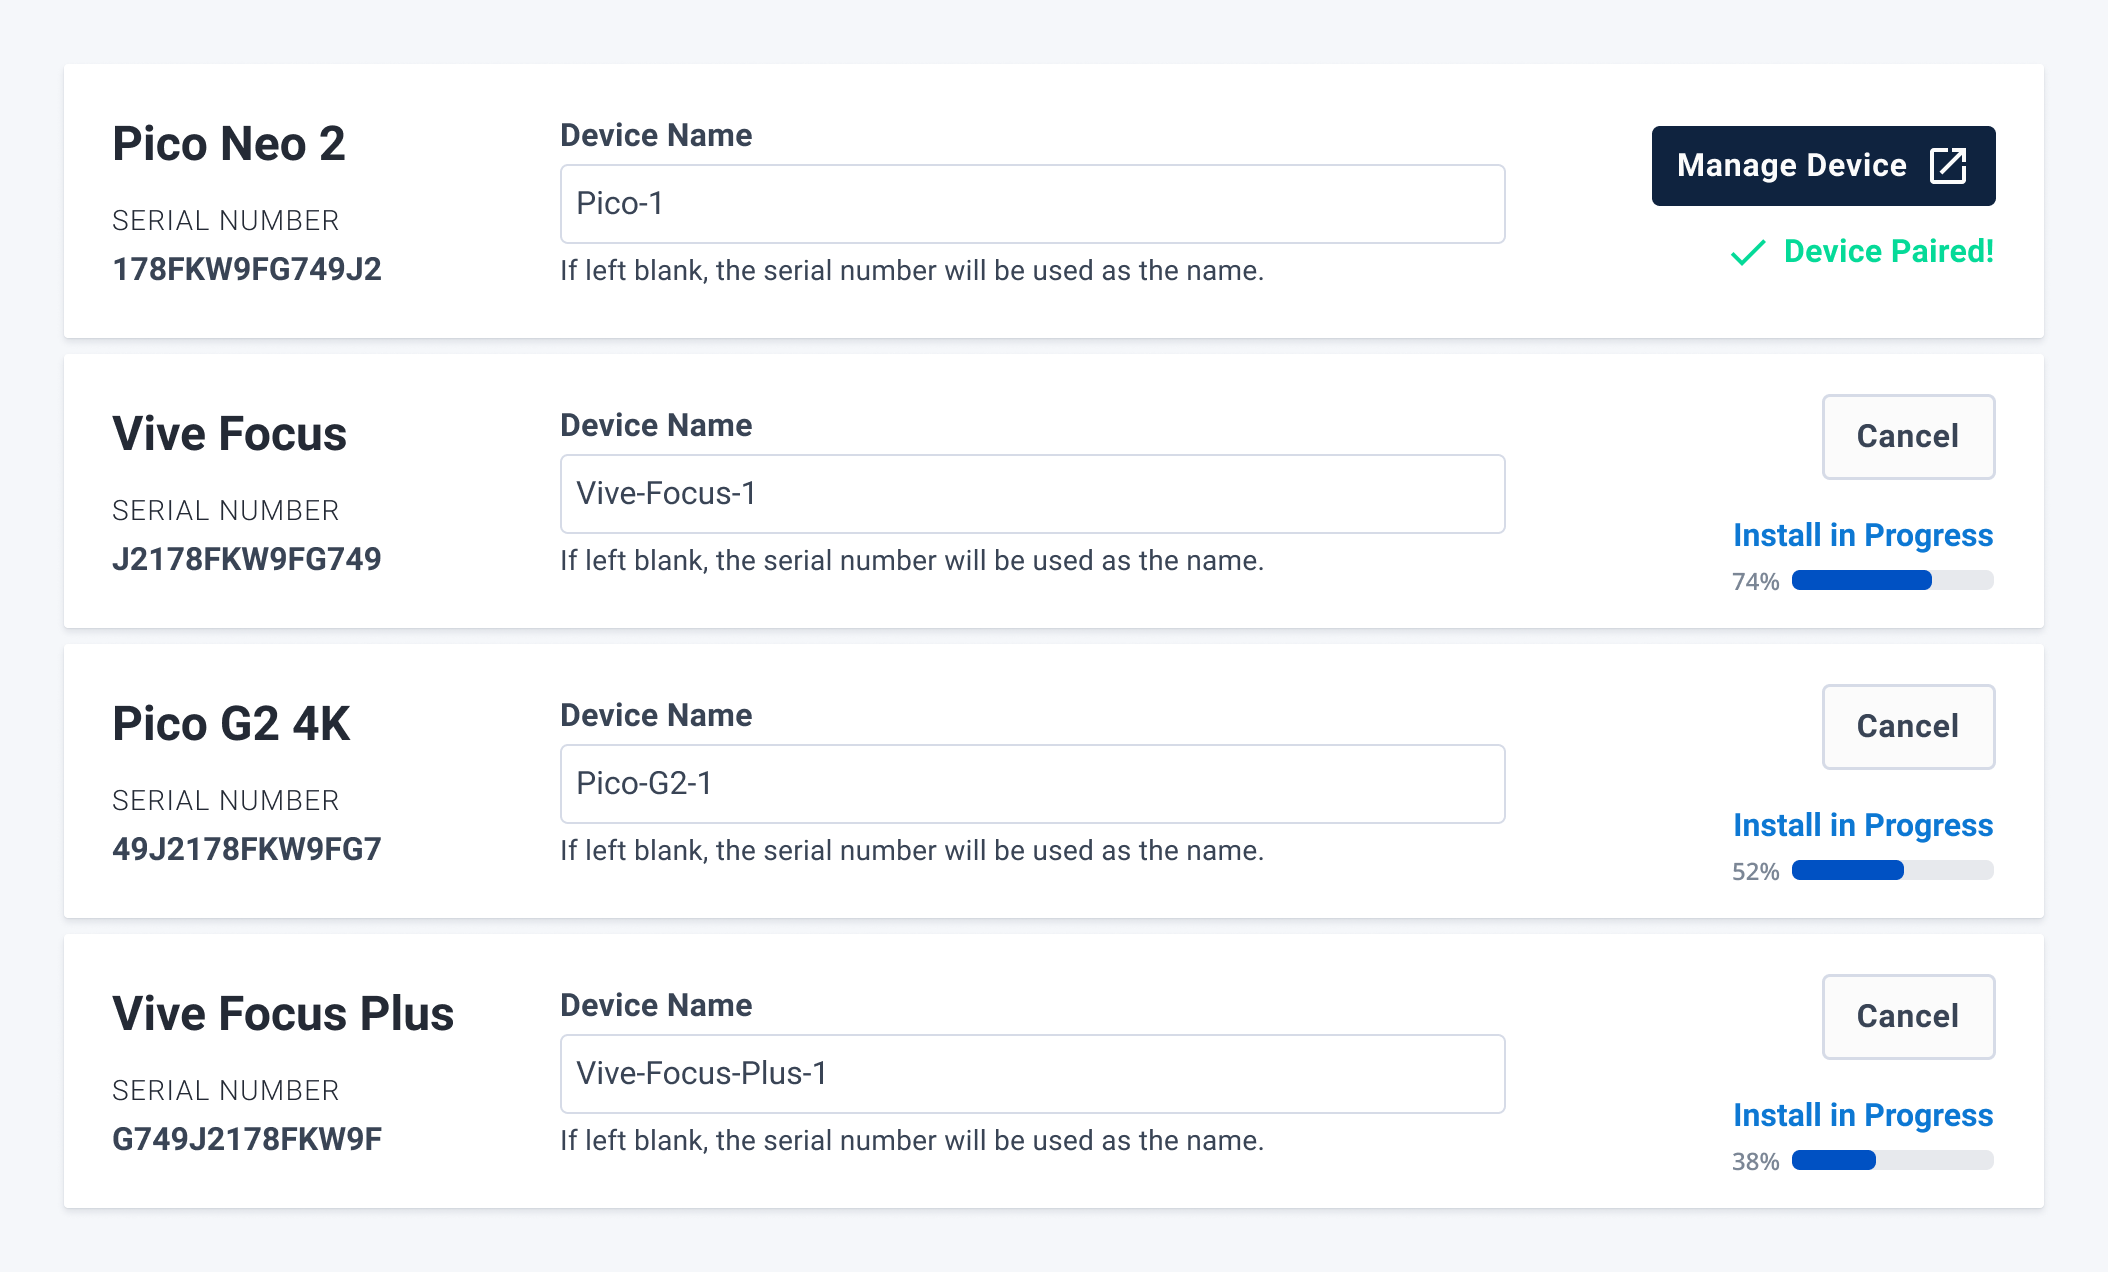The width and height of the screenshot is (2108, 1272).
Task: Click the 38% install progress bar
Action: point(1892,1161)
